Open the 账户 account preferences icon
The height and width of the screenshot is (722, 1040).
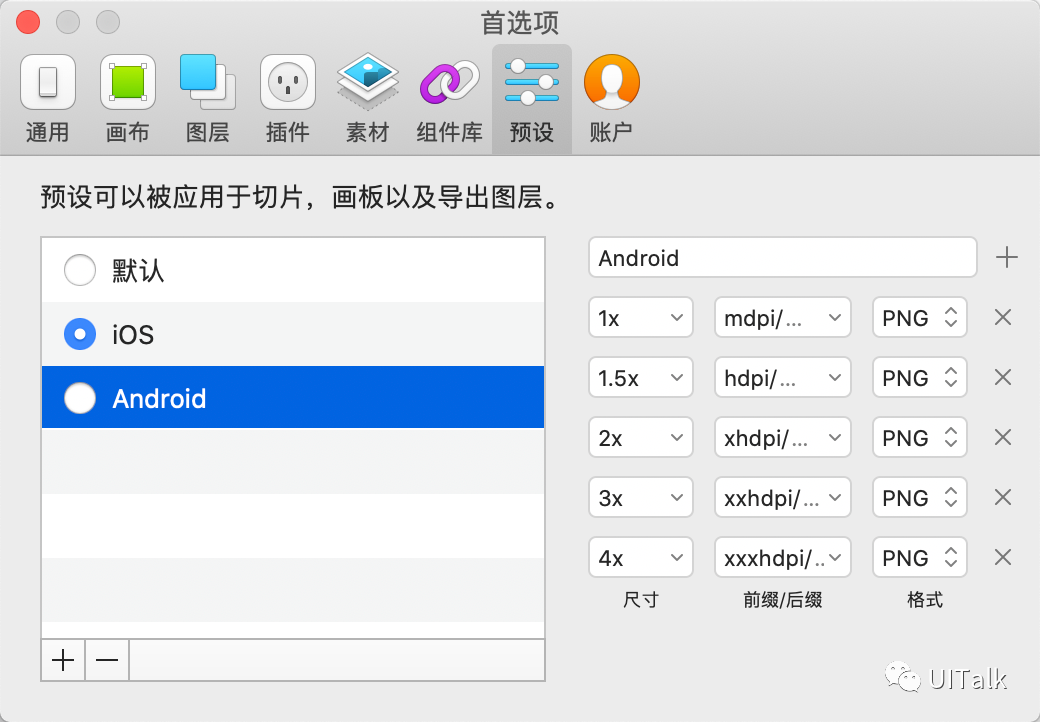(612, 83)
